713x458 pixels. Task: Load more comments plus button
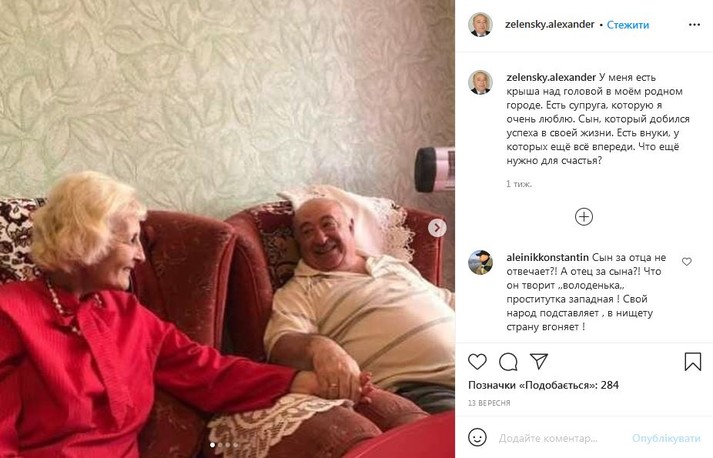584,216
